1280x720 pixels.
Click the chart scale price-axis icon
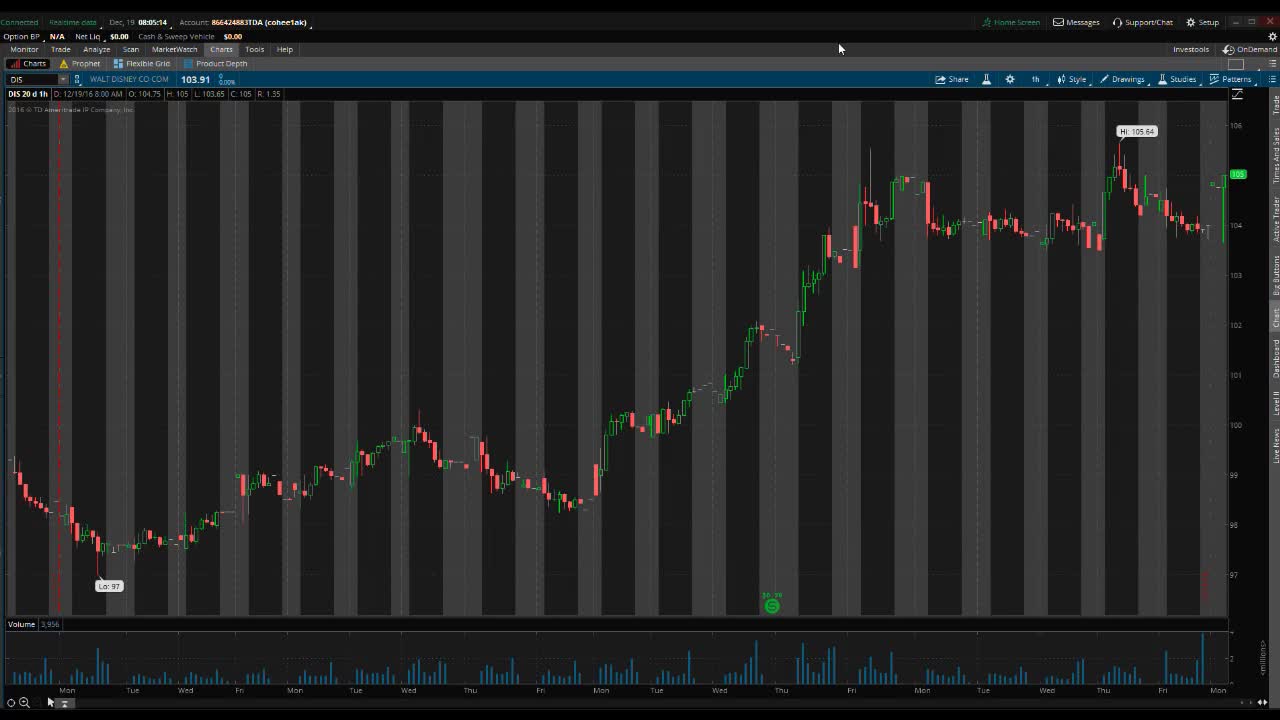tap(1237, 95)
